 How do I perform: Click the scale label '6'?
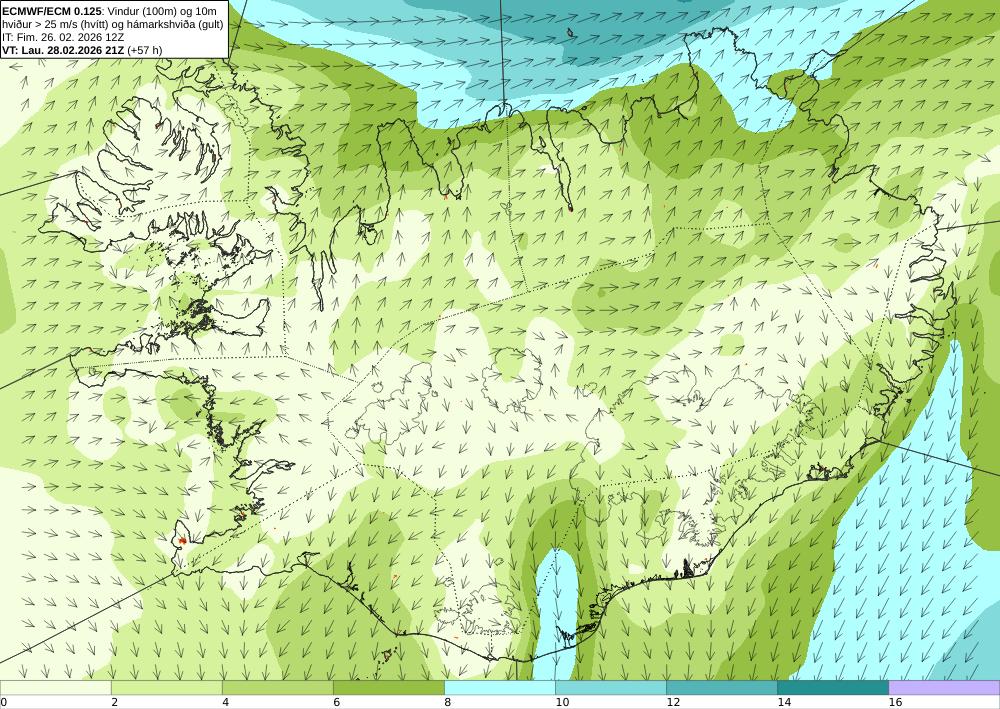tap(336, 702)
